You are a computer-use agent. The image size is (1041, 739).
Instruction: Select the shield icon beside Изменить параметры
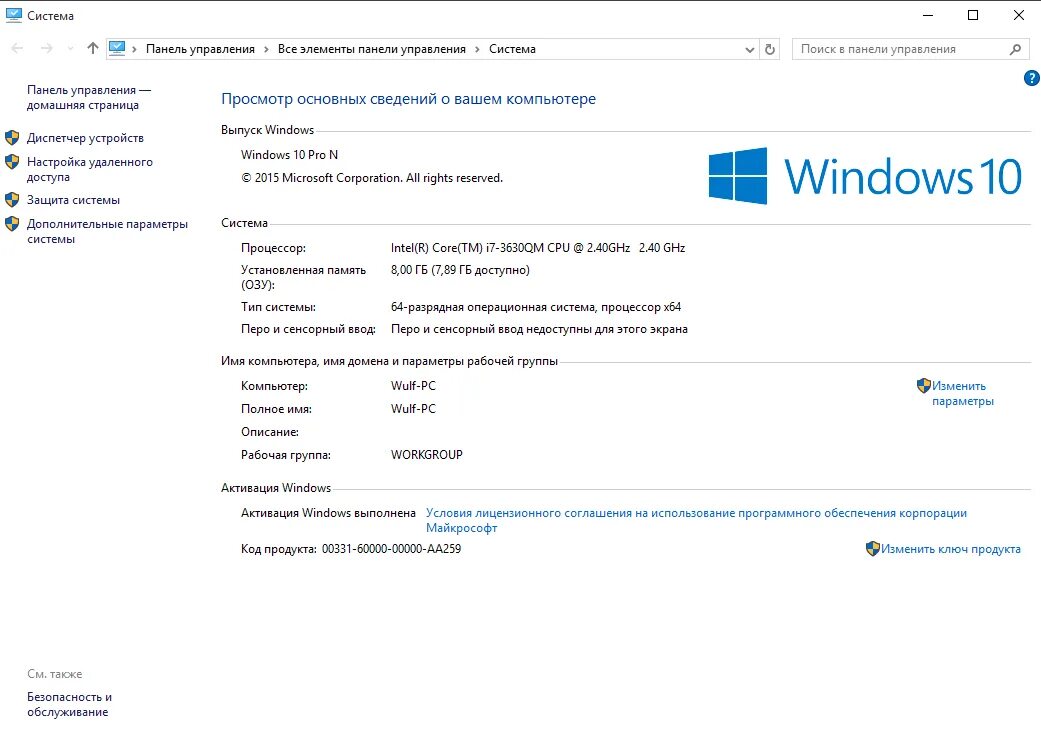(x=923, y=385)
